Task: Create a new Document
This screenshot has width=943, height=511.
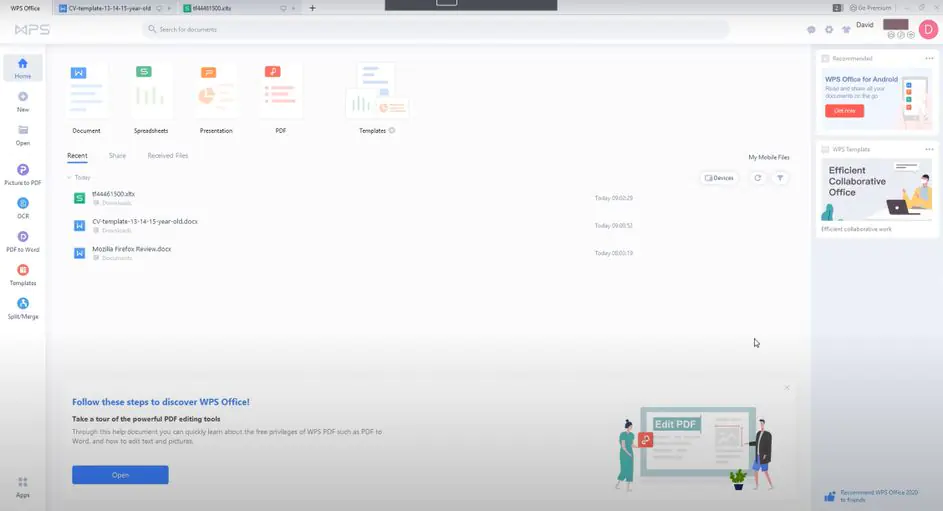Action: click(87, 98)
